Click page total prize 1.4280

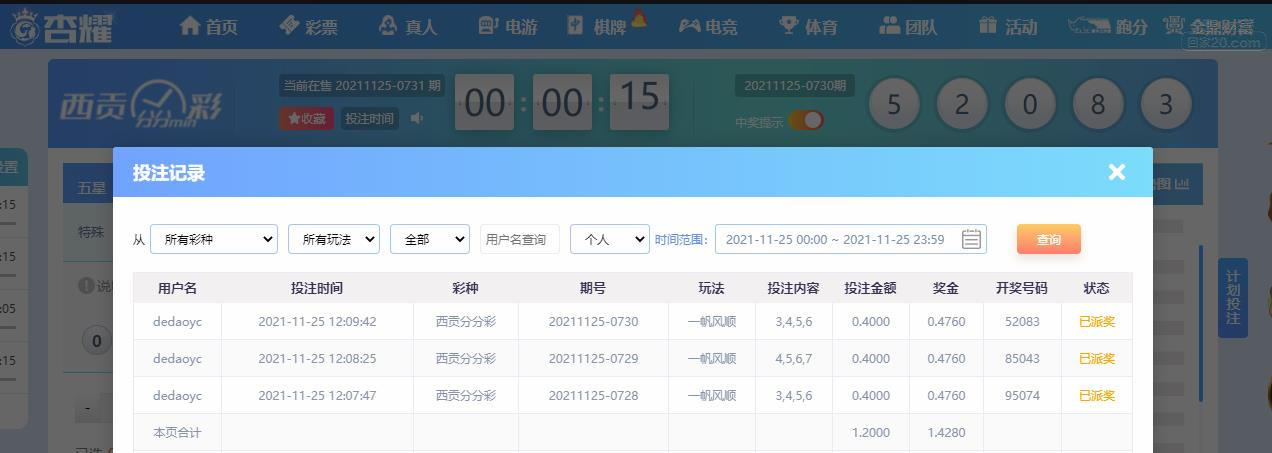pos(946,433)
